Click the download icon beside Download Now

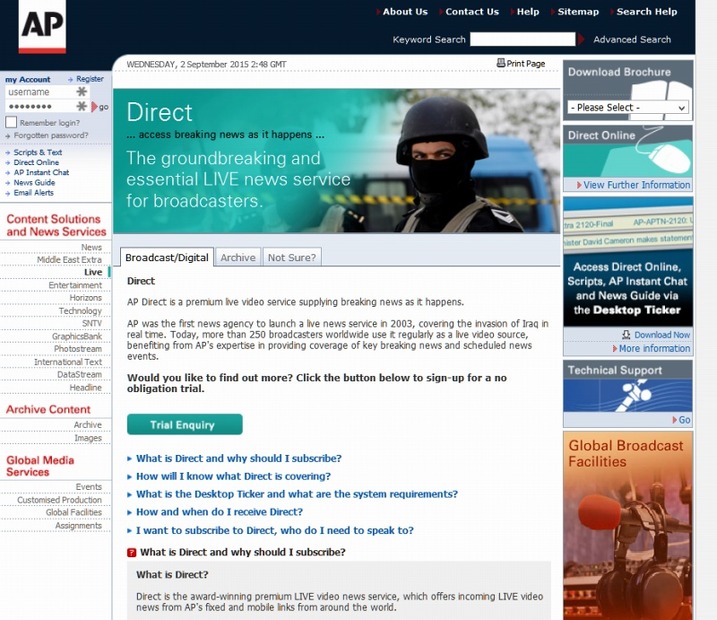[x=626, y=335]
